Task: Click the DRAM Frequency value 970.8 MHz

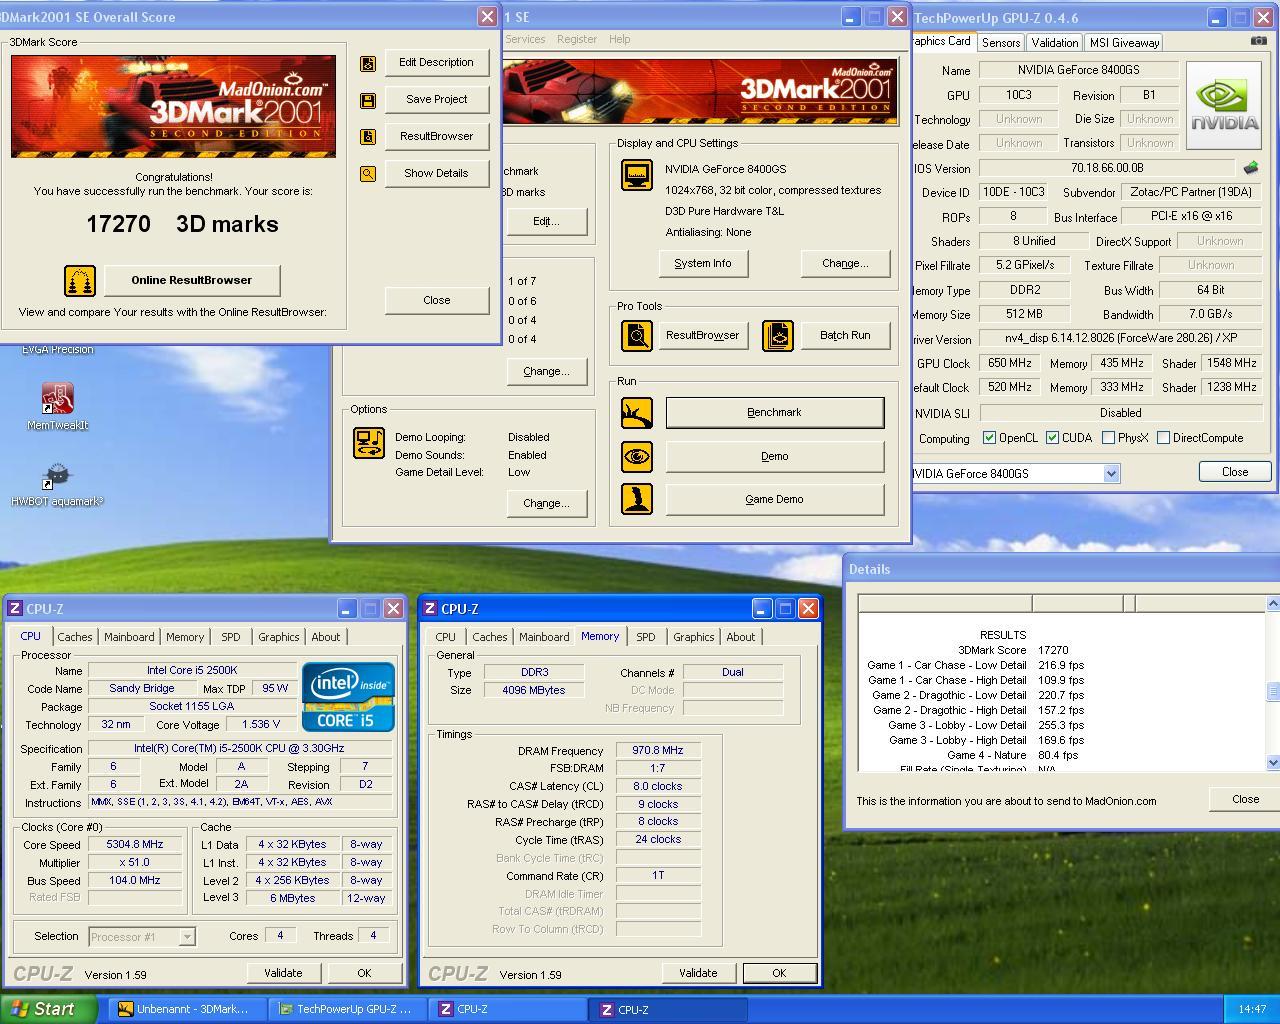Action: tap(657, 751)
